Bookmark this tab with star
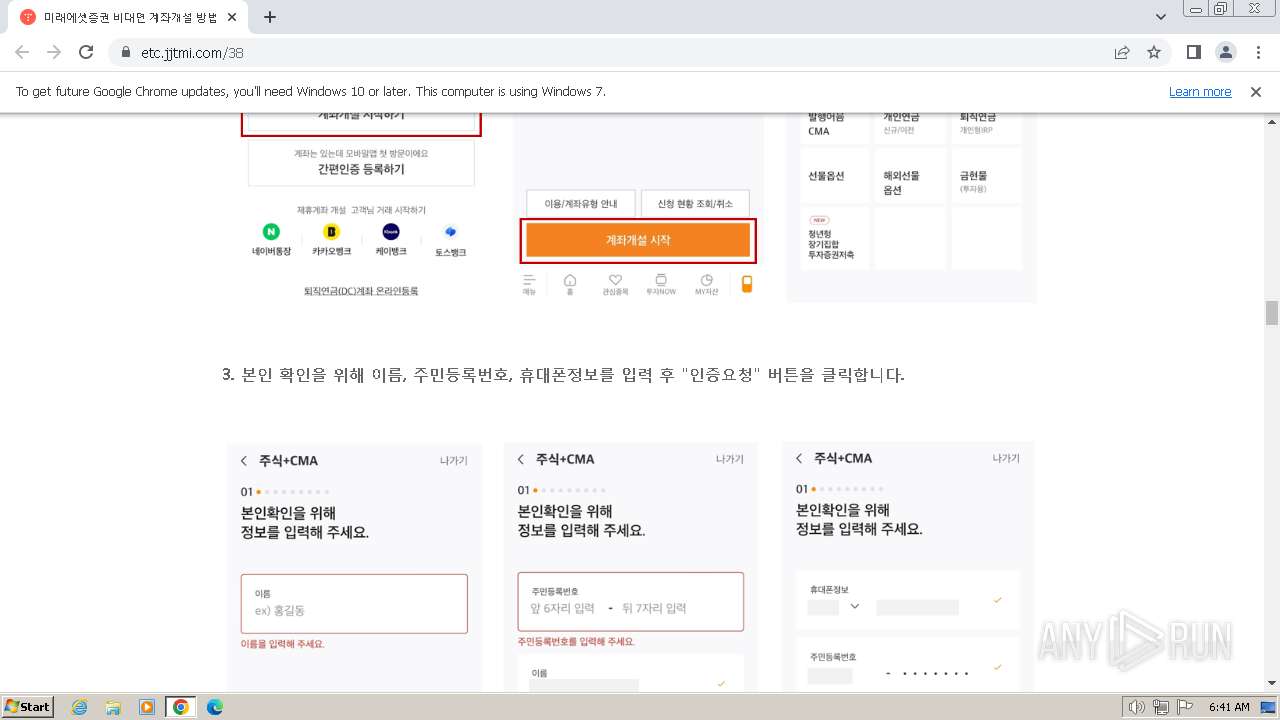This screenshot has width=1280, height=720. click(1154, 52)
